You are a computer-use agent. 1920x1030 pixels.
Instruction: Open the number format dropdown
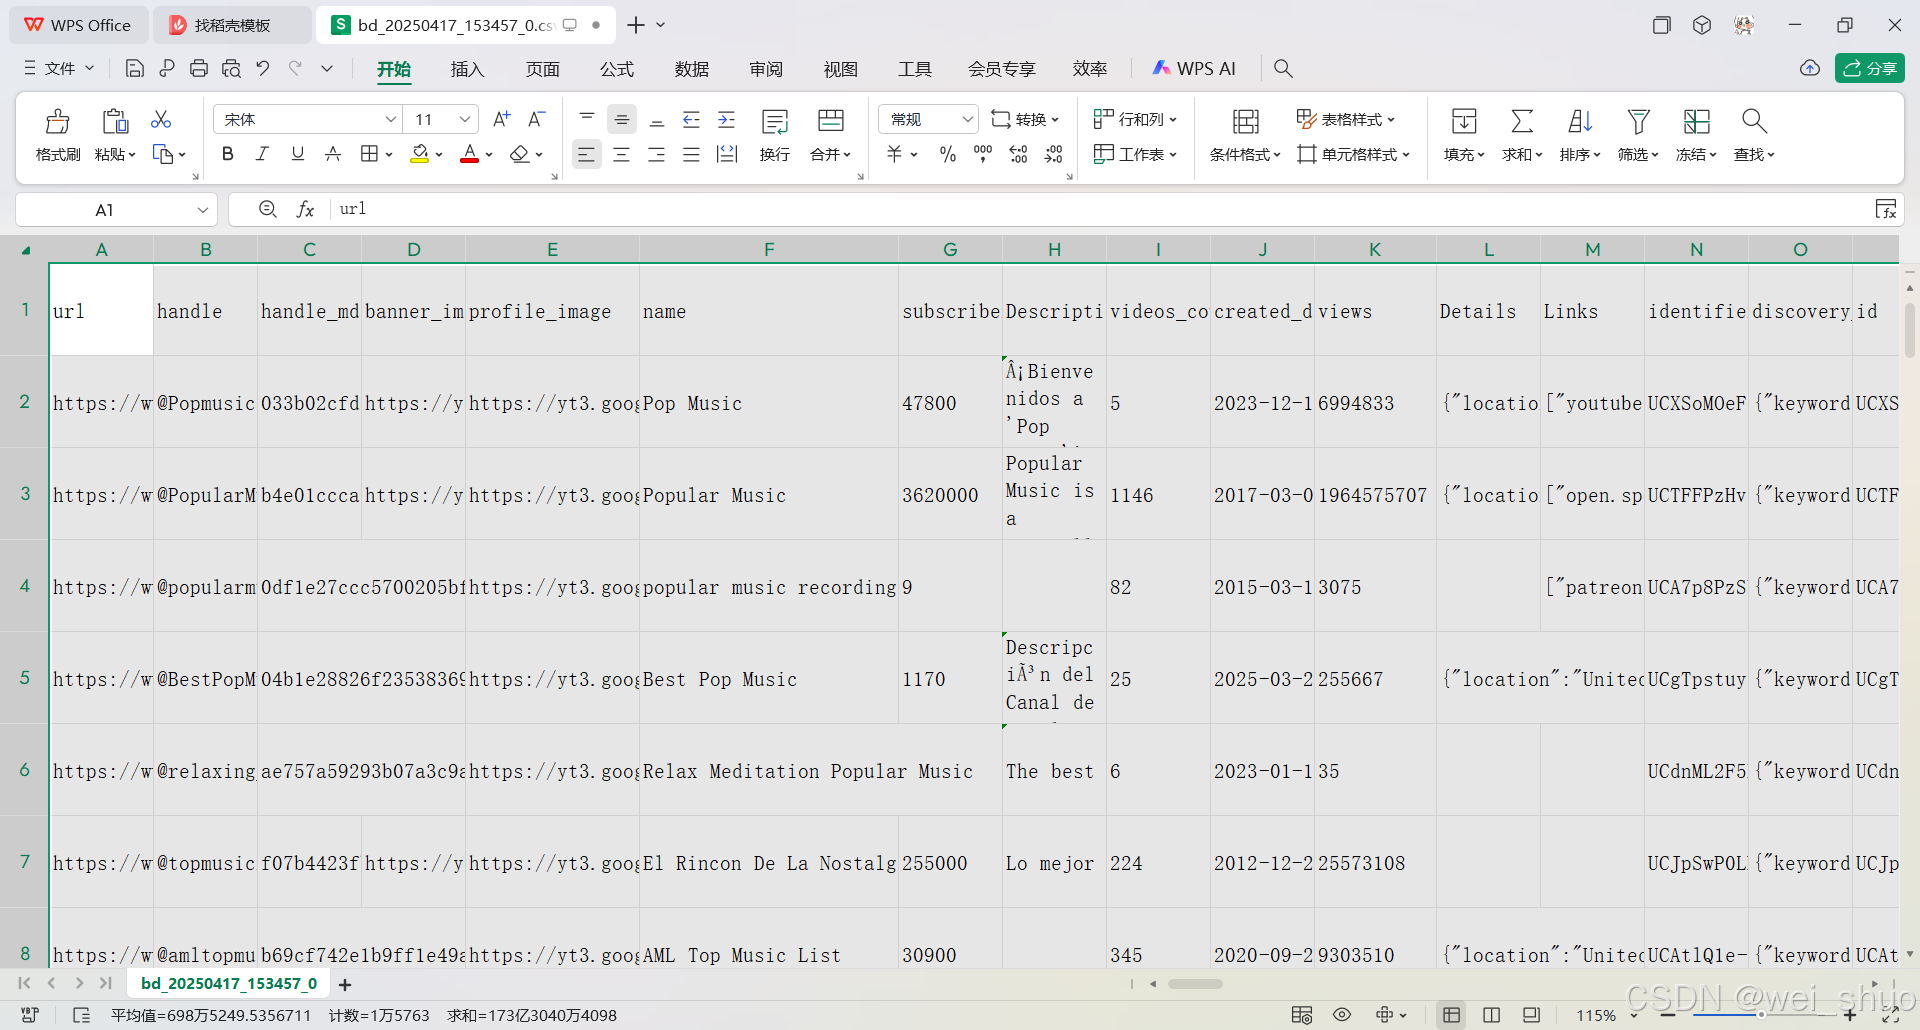[x=967, y=119]
